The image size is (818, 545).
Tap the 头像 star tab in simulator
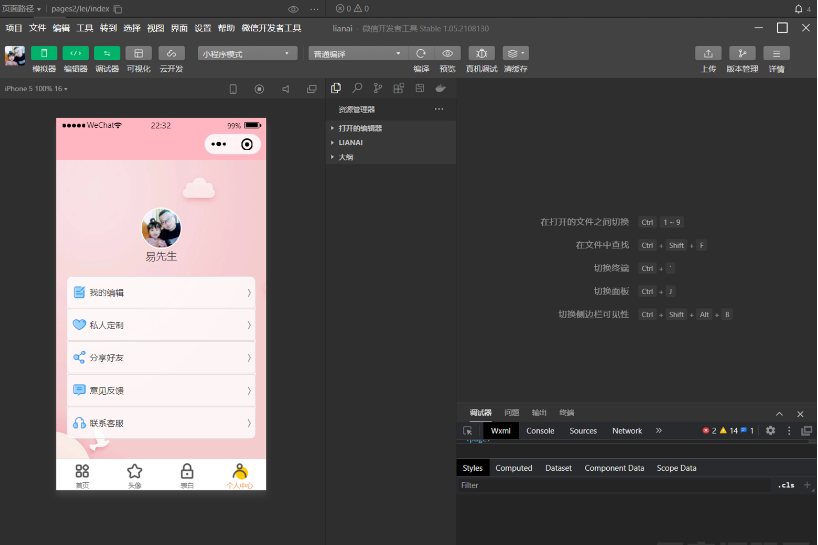(x=134, y=474)
